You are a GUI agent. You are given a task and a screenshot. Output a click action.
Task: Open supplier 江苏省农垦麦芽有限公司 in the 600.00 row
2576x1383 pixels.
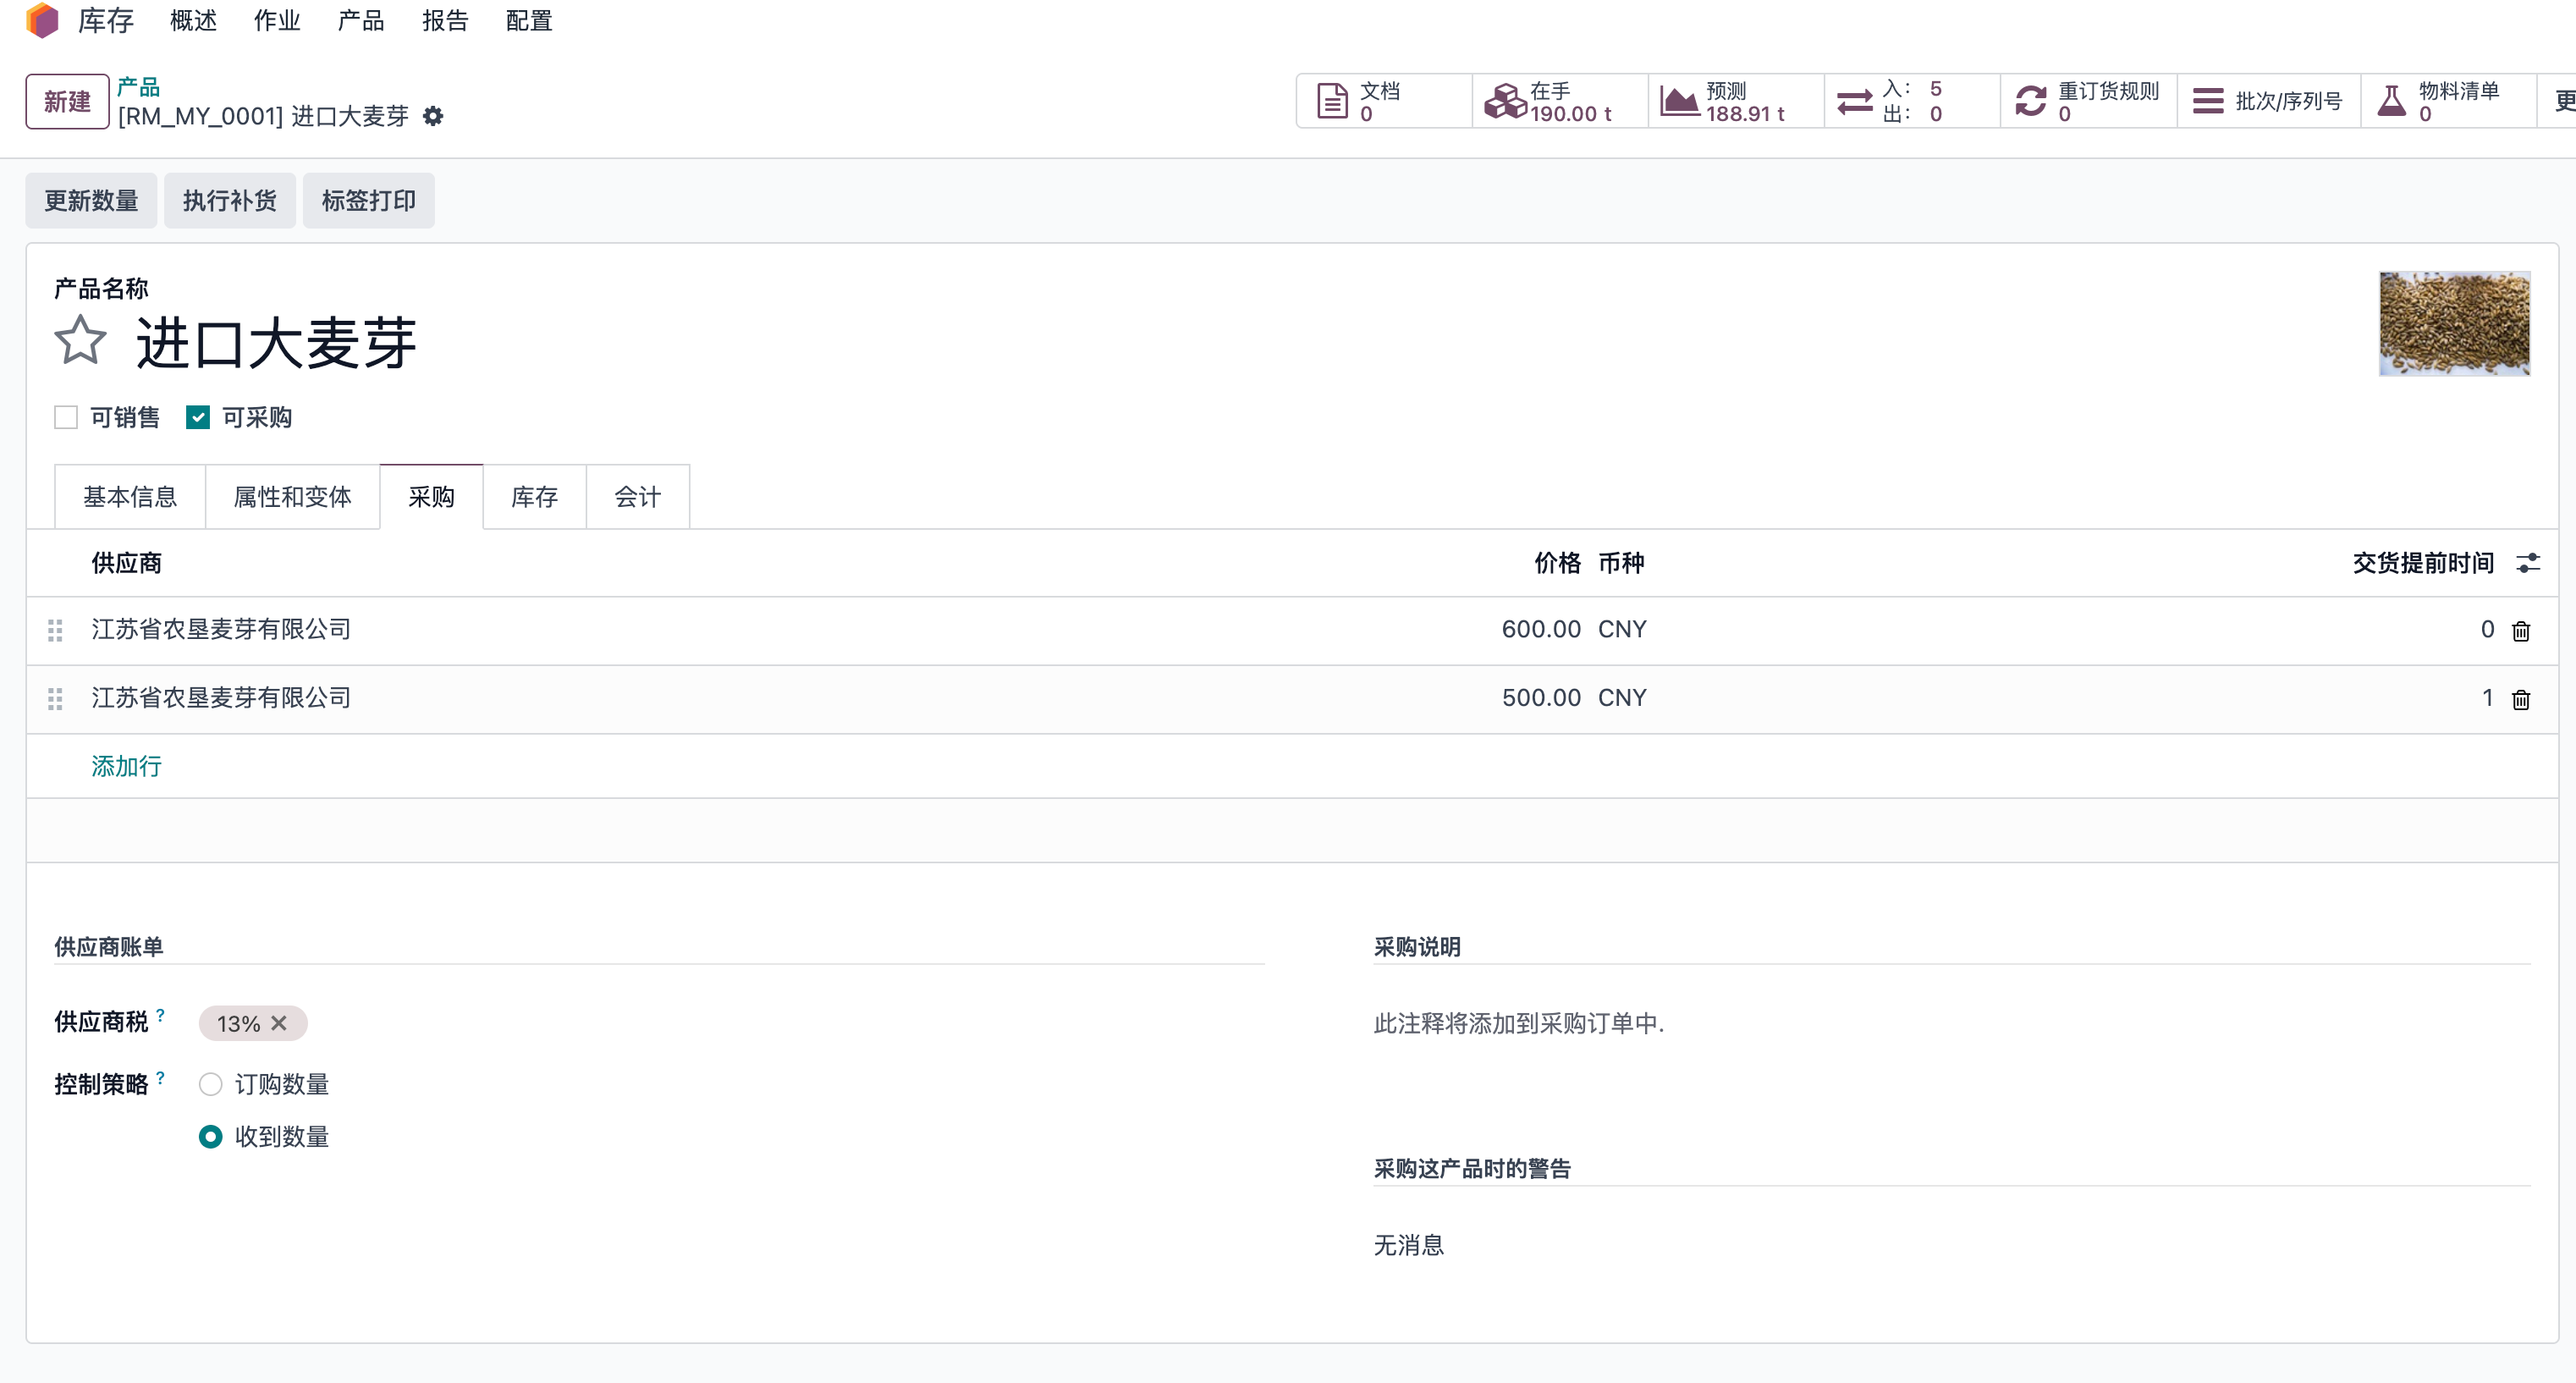coord(221,629)
